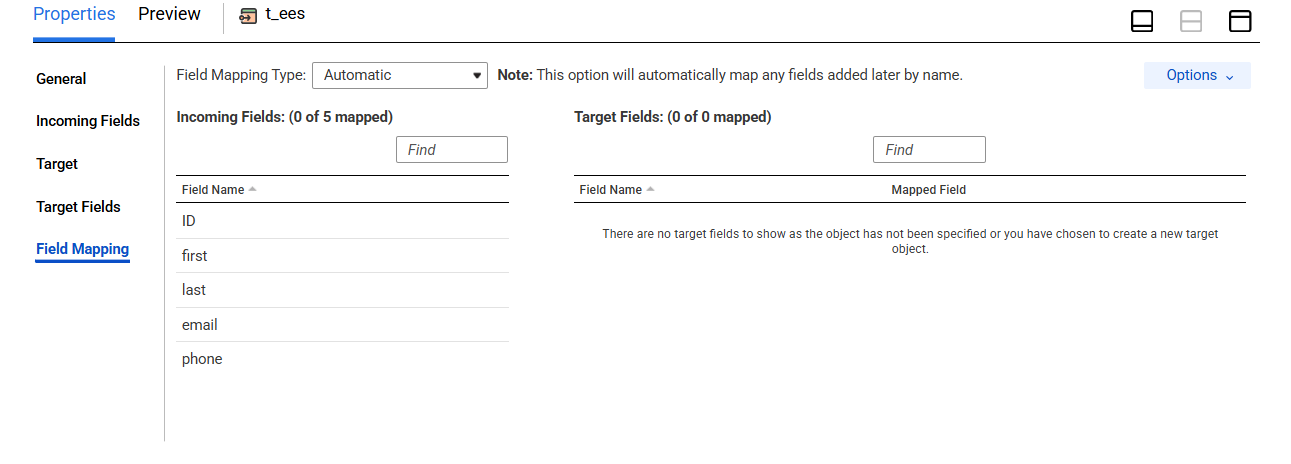Image resolution: width=1291 pixels, height=464 pixels.
Task: Select the first incoming field row
Action: click(x=342, y=256)
